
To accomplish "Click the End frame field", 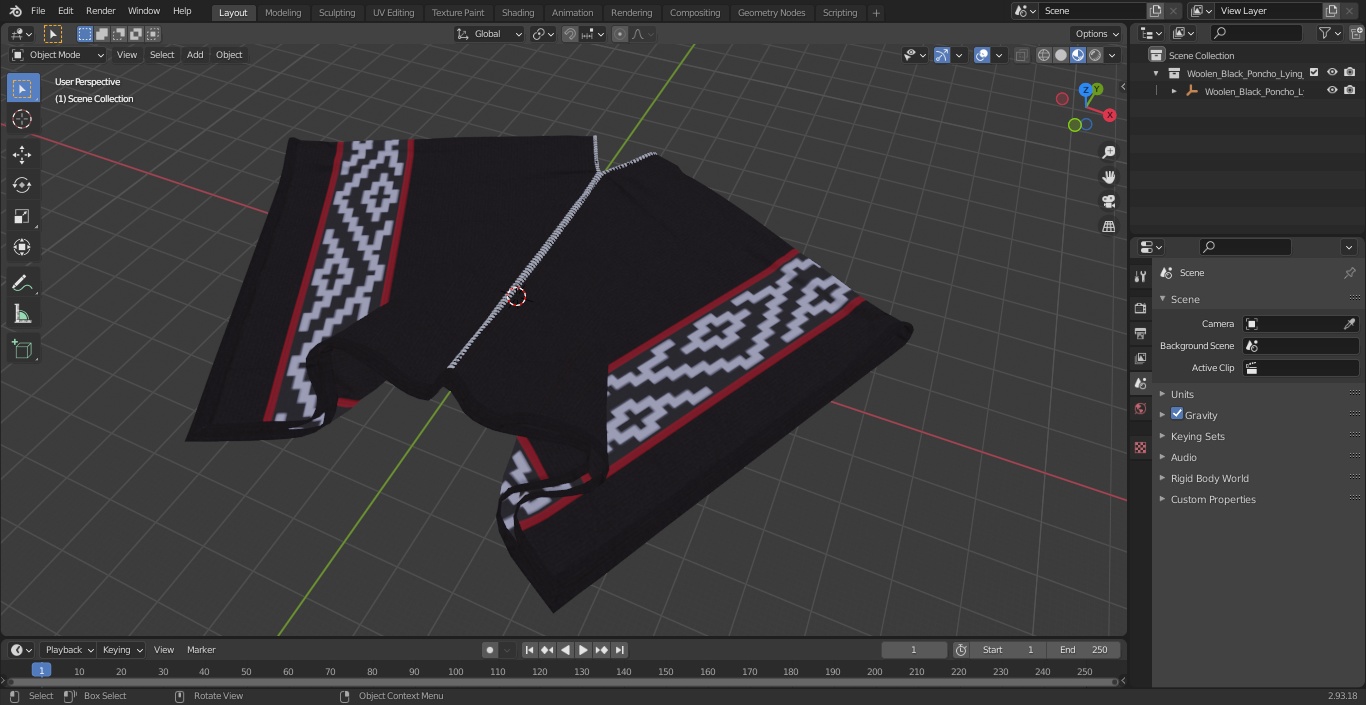I will click(x=1084, y=650).
